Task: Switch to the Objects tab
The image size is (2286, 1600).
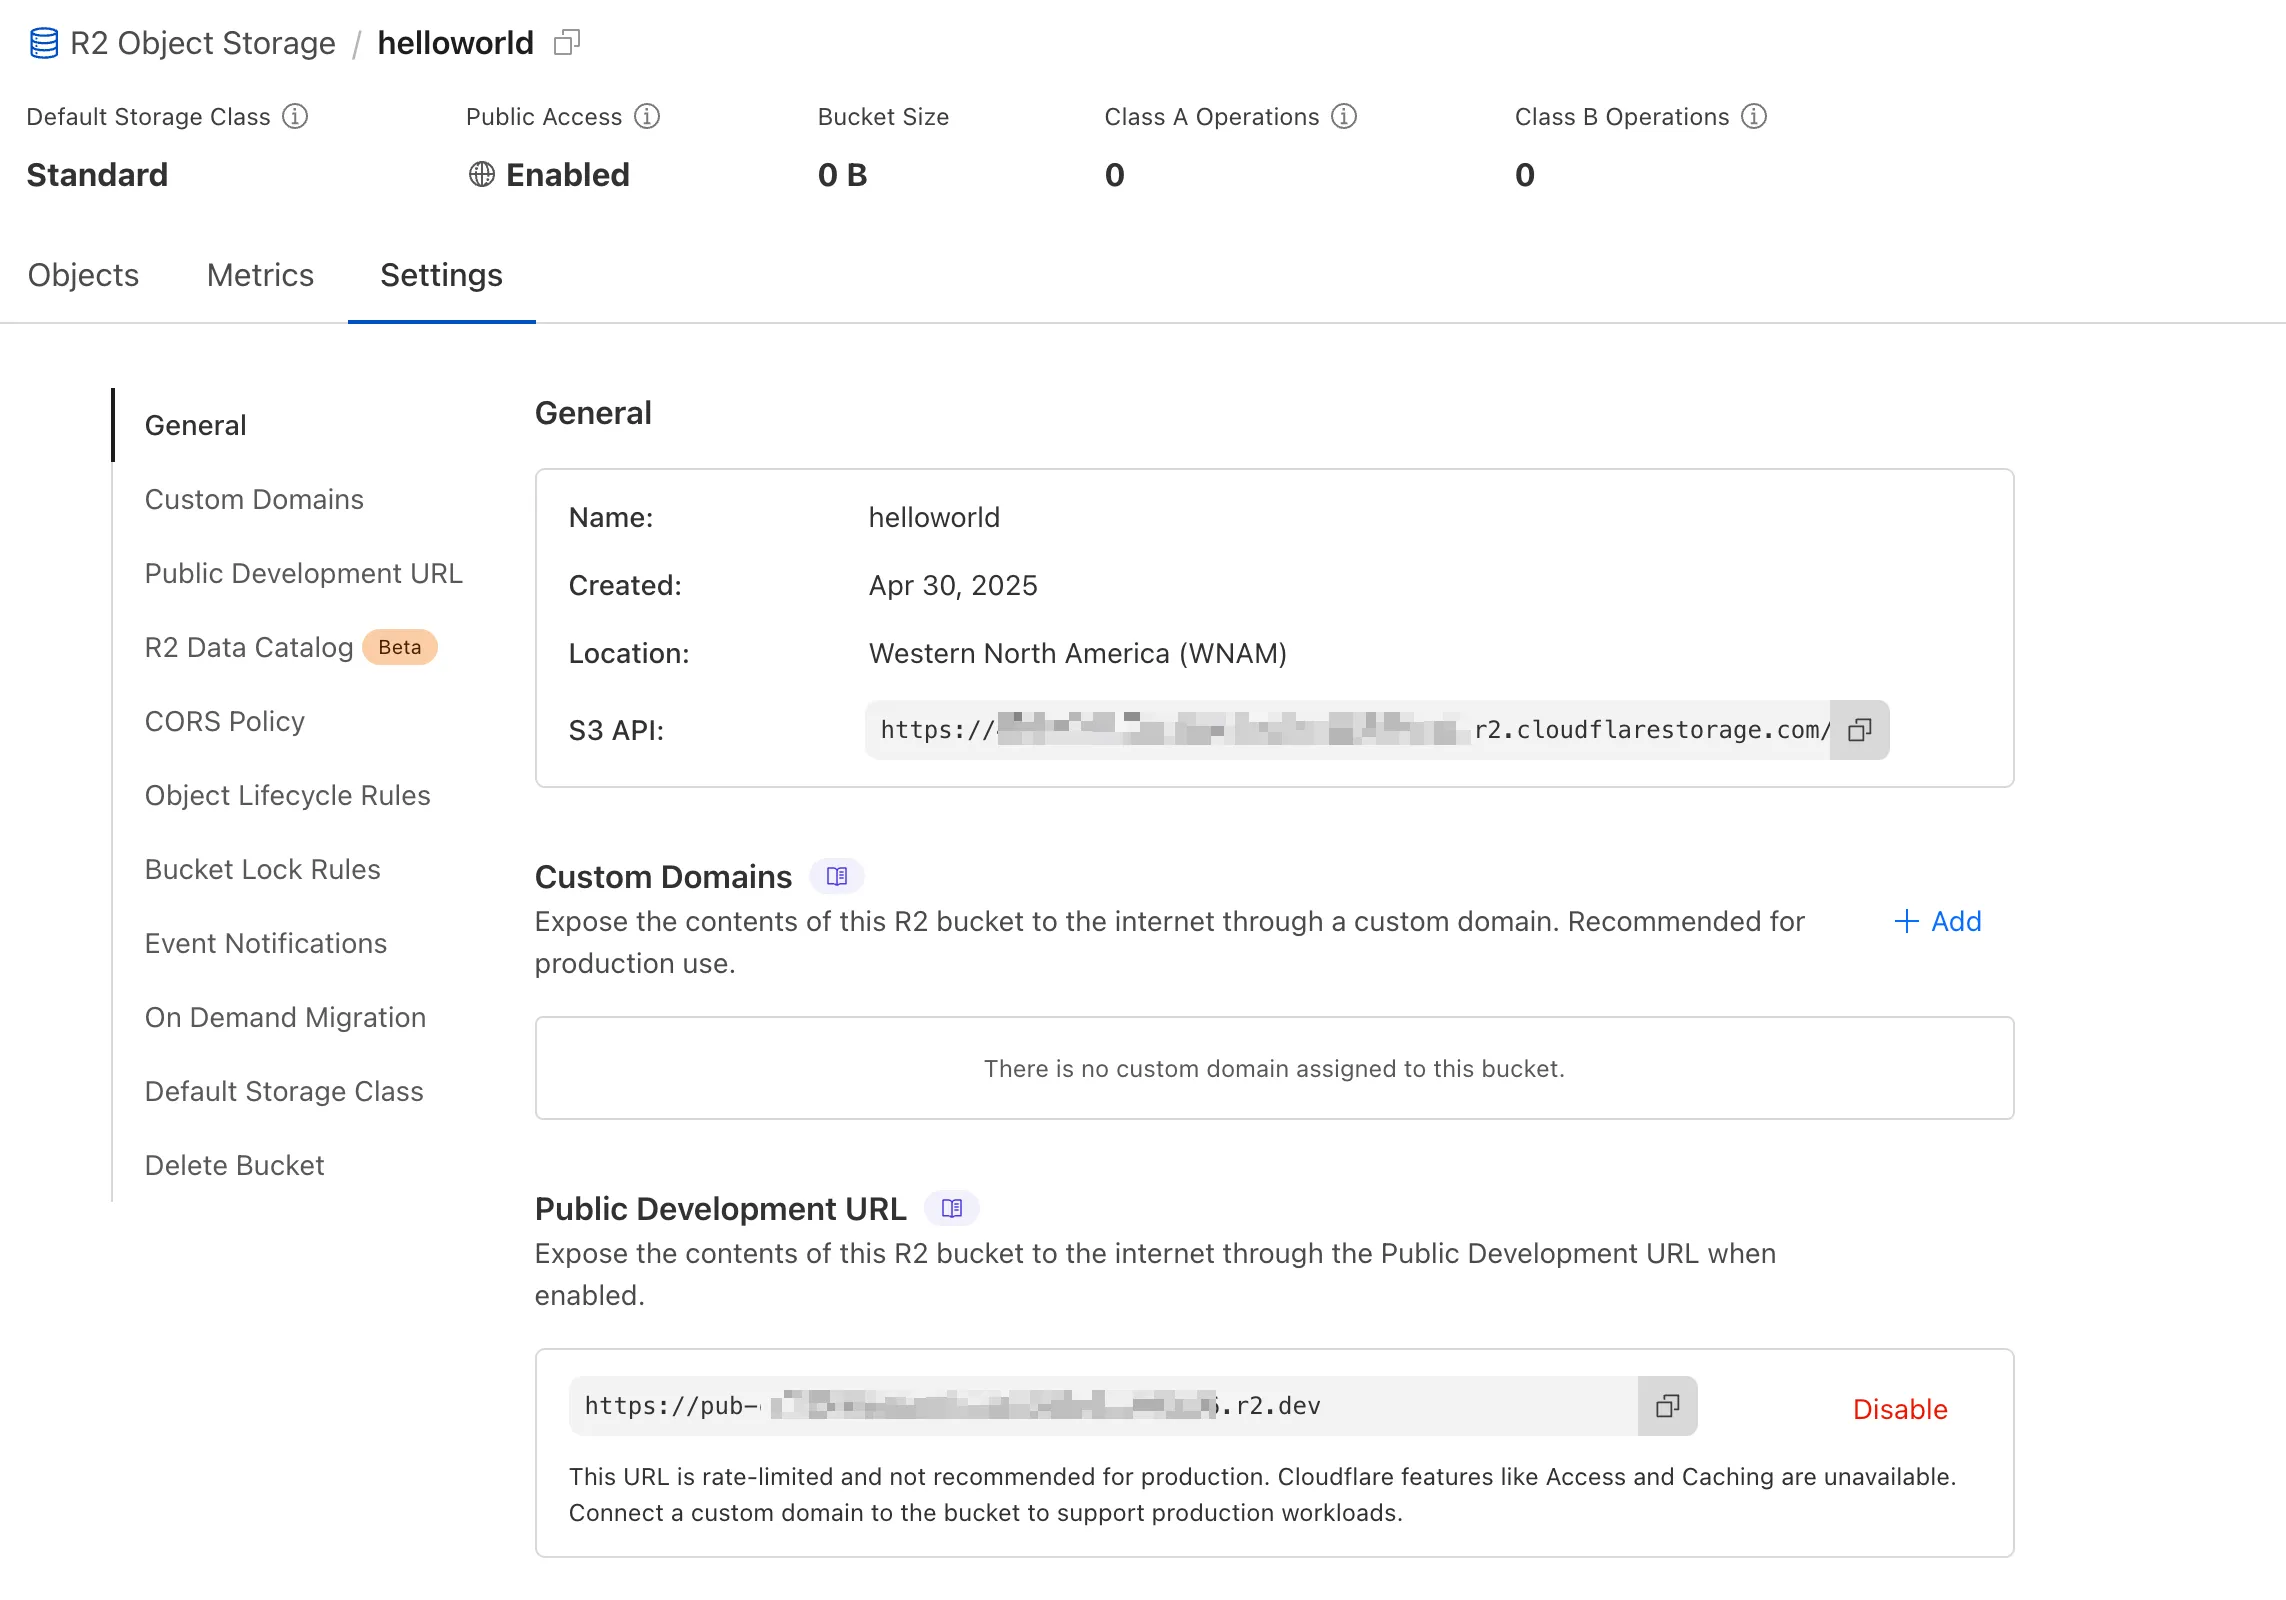Action: point(83,274)
